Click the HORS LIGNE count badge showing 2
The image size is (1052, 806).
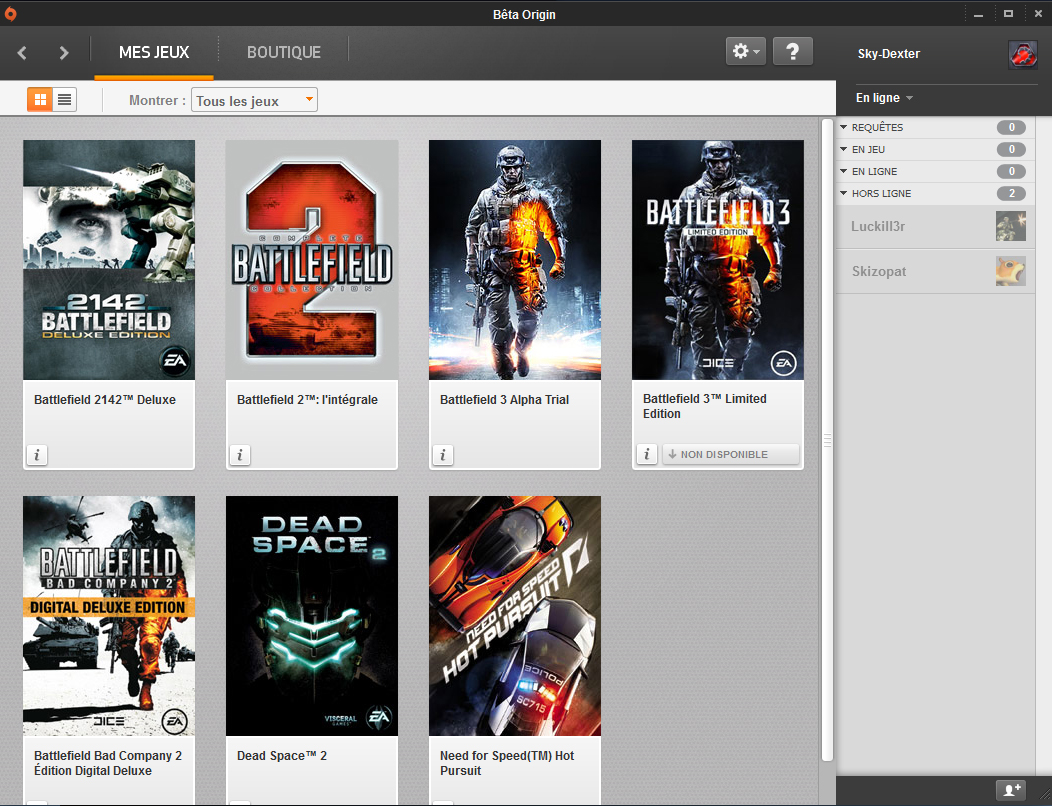click(x=1011, y=194)
